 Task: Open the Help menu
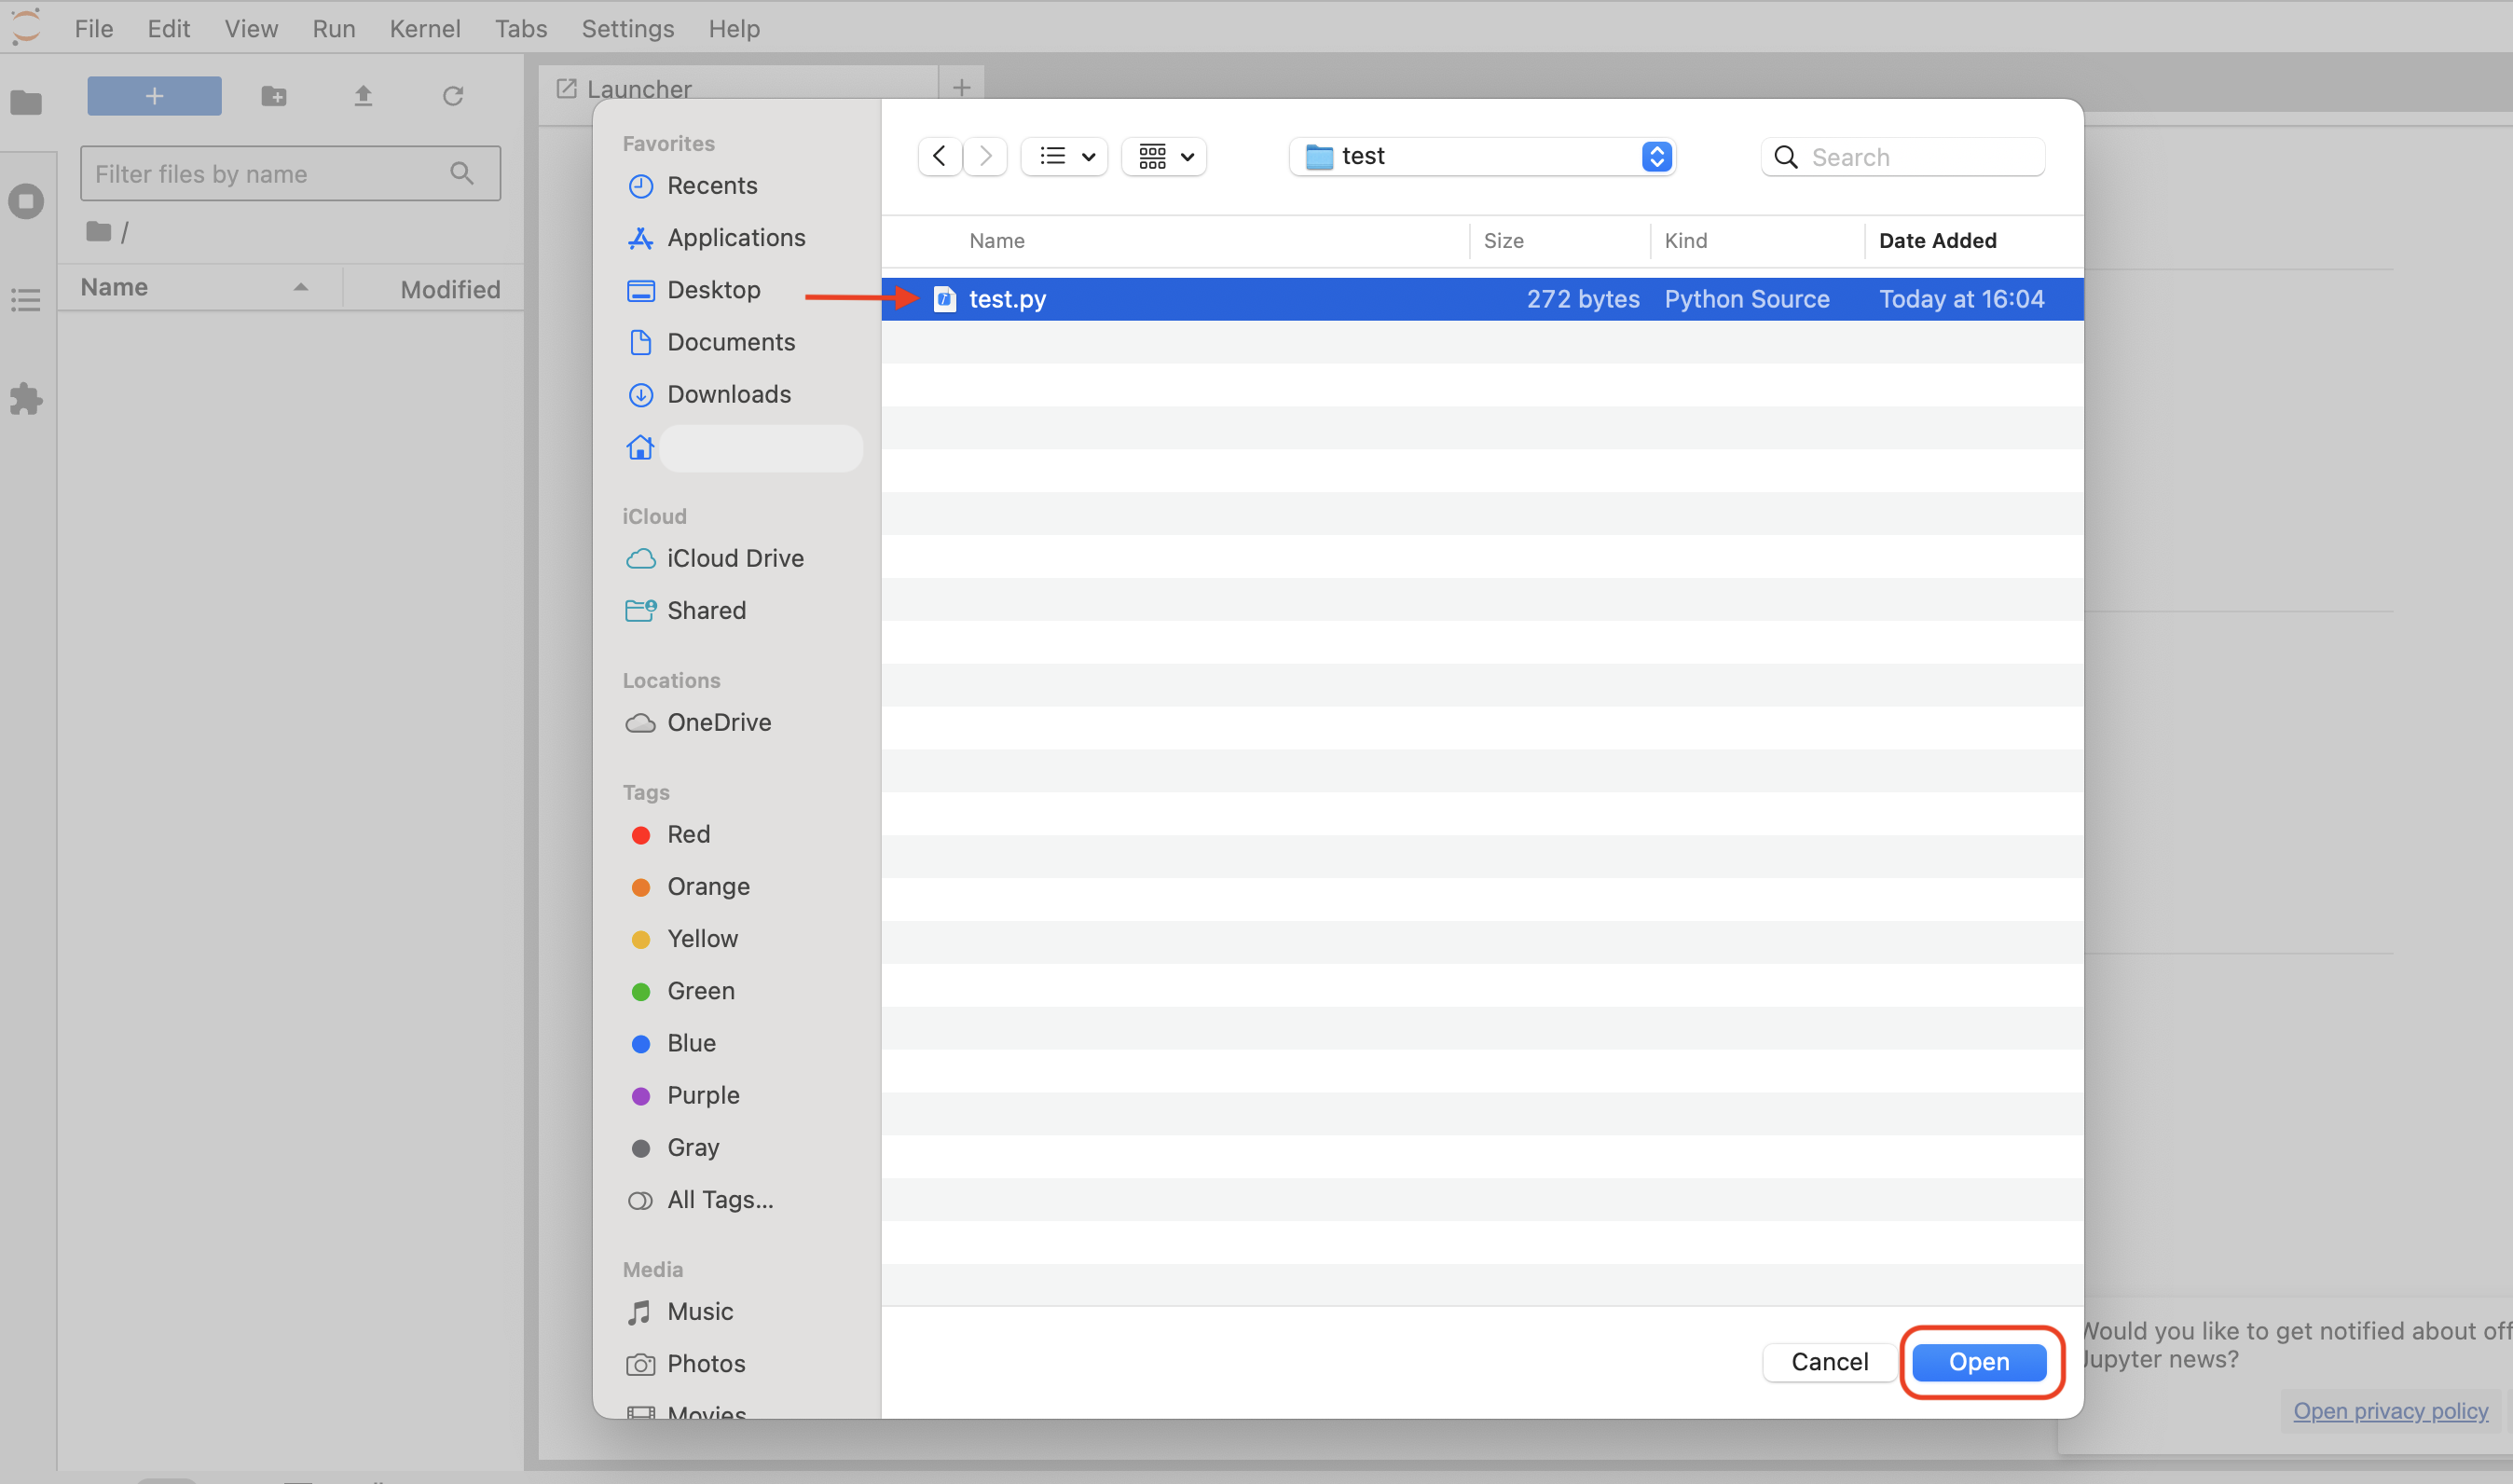tap(734, 28)
